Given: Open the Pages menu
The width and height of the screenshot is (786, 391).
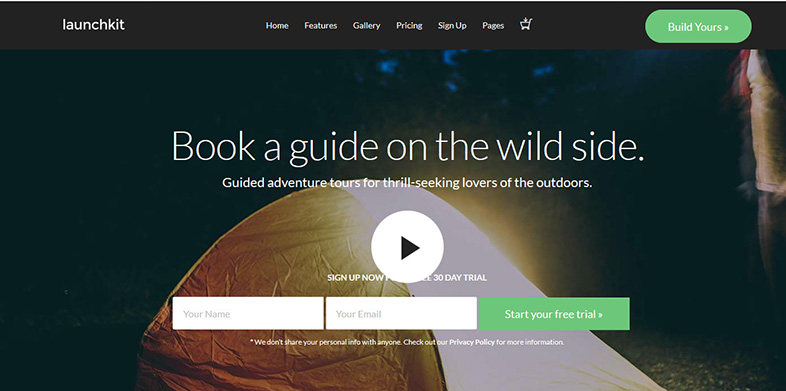Looking at the screenshot, I should tap(493, 26).
